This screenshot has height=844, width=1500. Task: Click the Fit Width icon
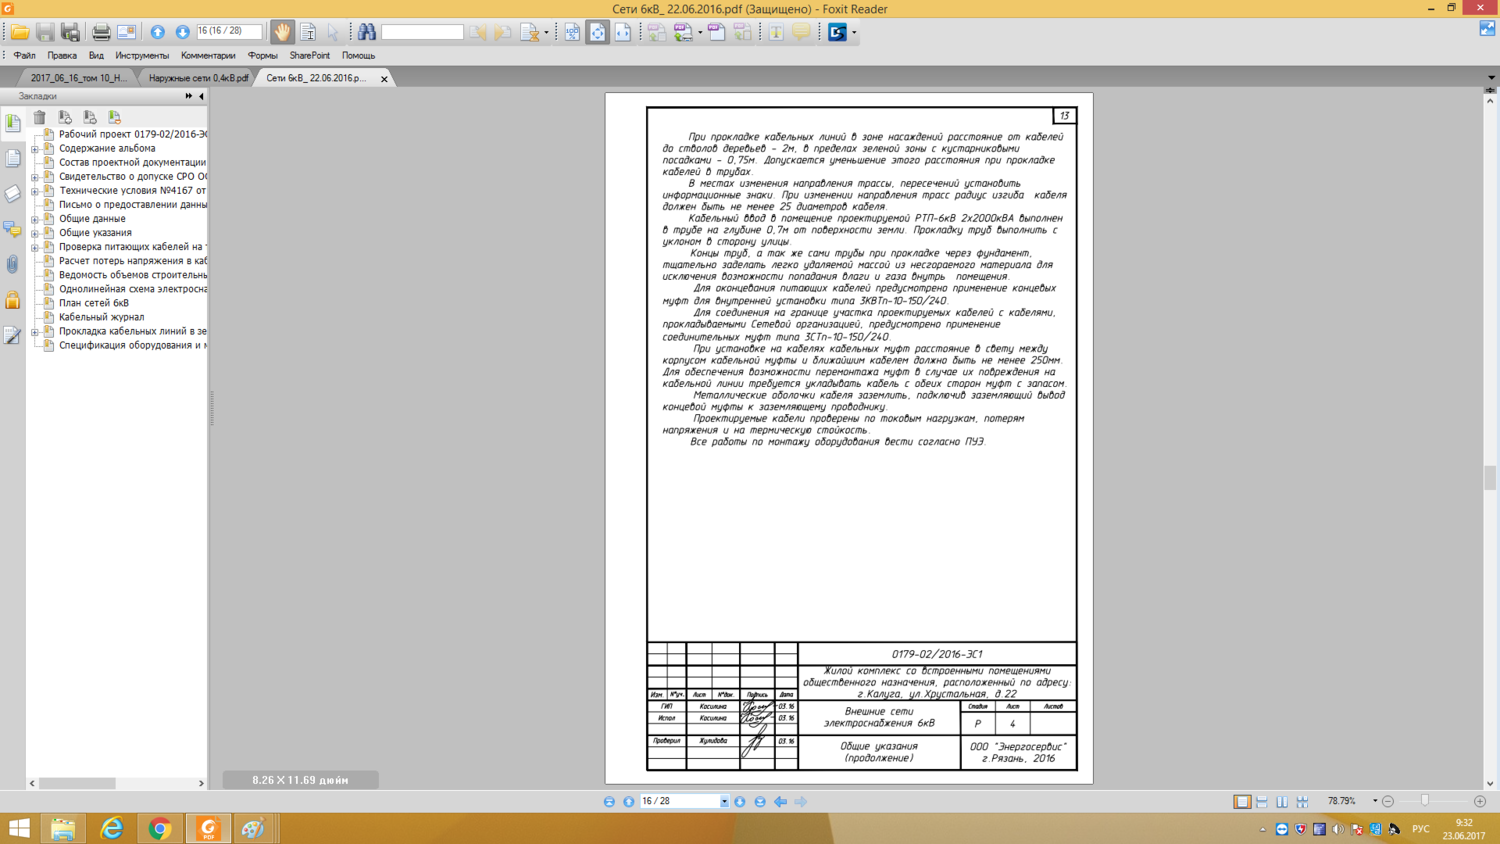(622, 32)
